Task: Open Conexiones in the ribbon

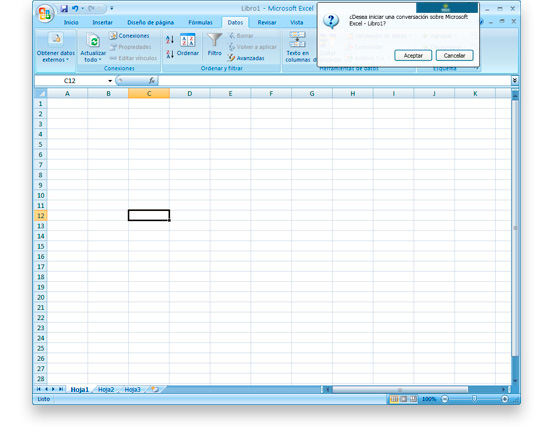Action: click(x=130, y=36)
